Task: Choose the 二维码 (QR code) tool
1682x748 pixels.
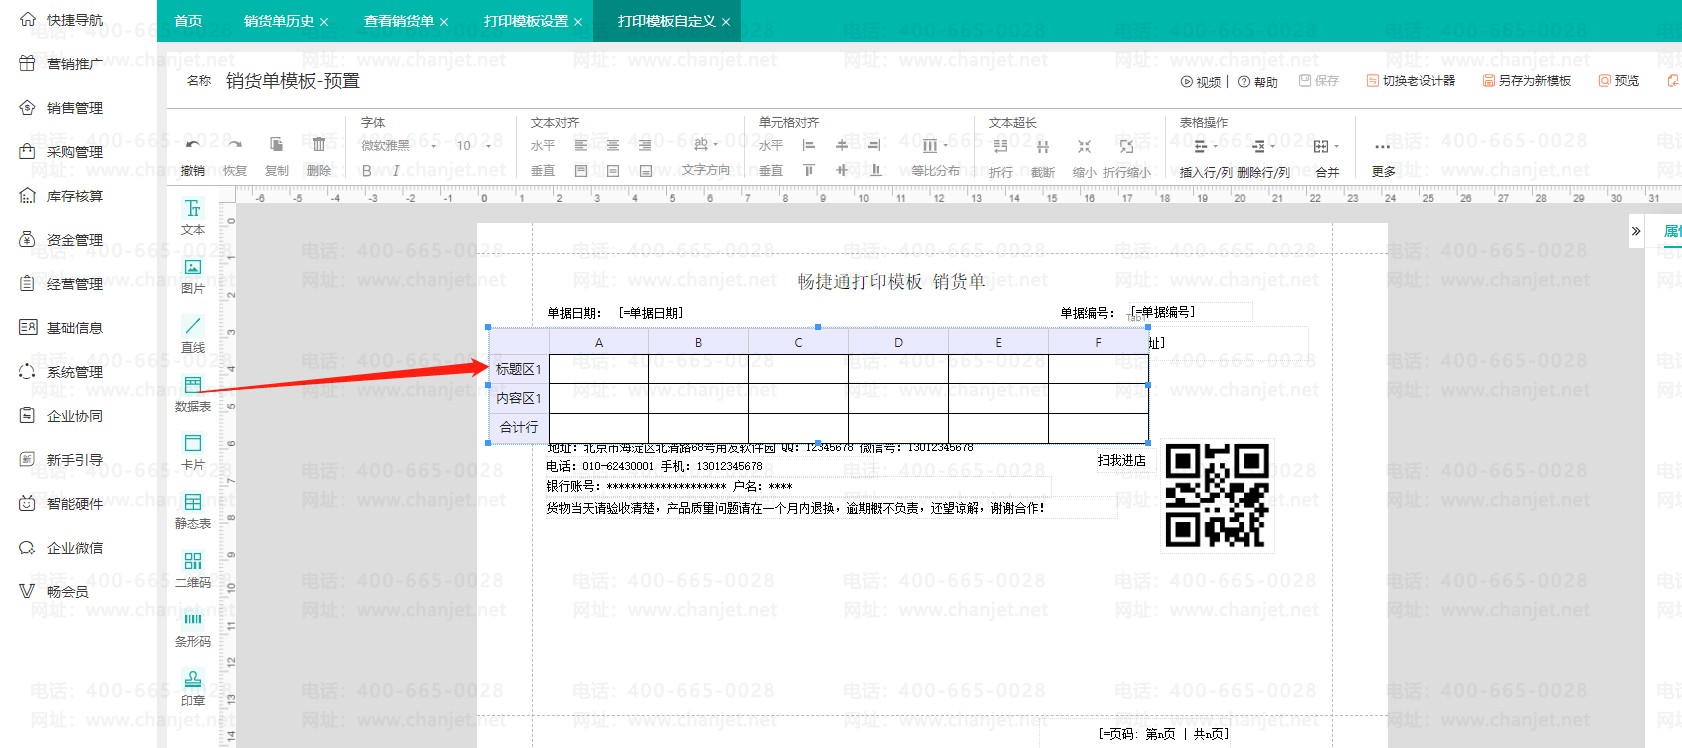Action: (x=193, y=568)
